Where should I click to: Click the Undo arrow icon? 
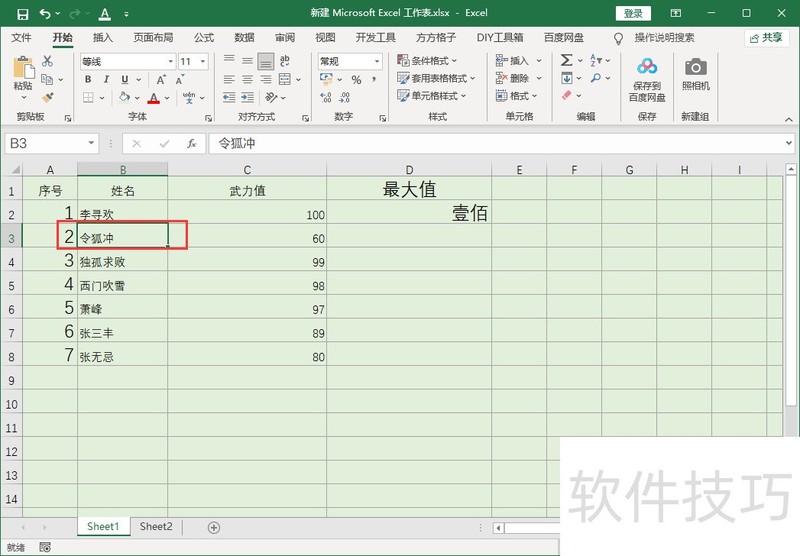45,14
